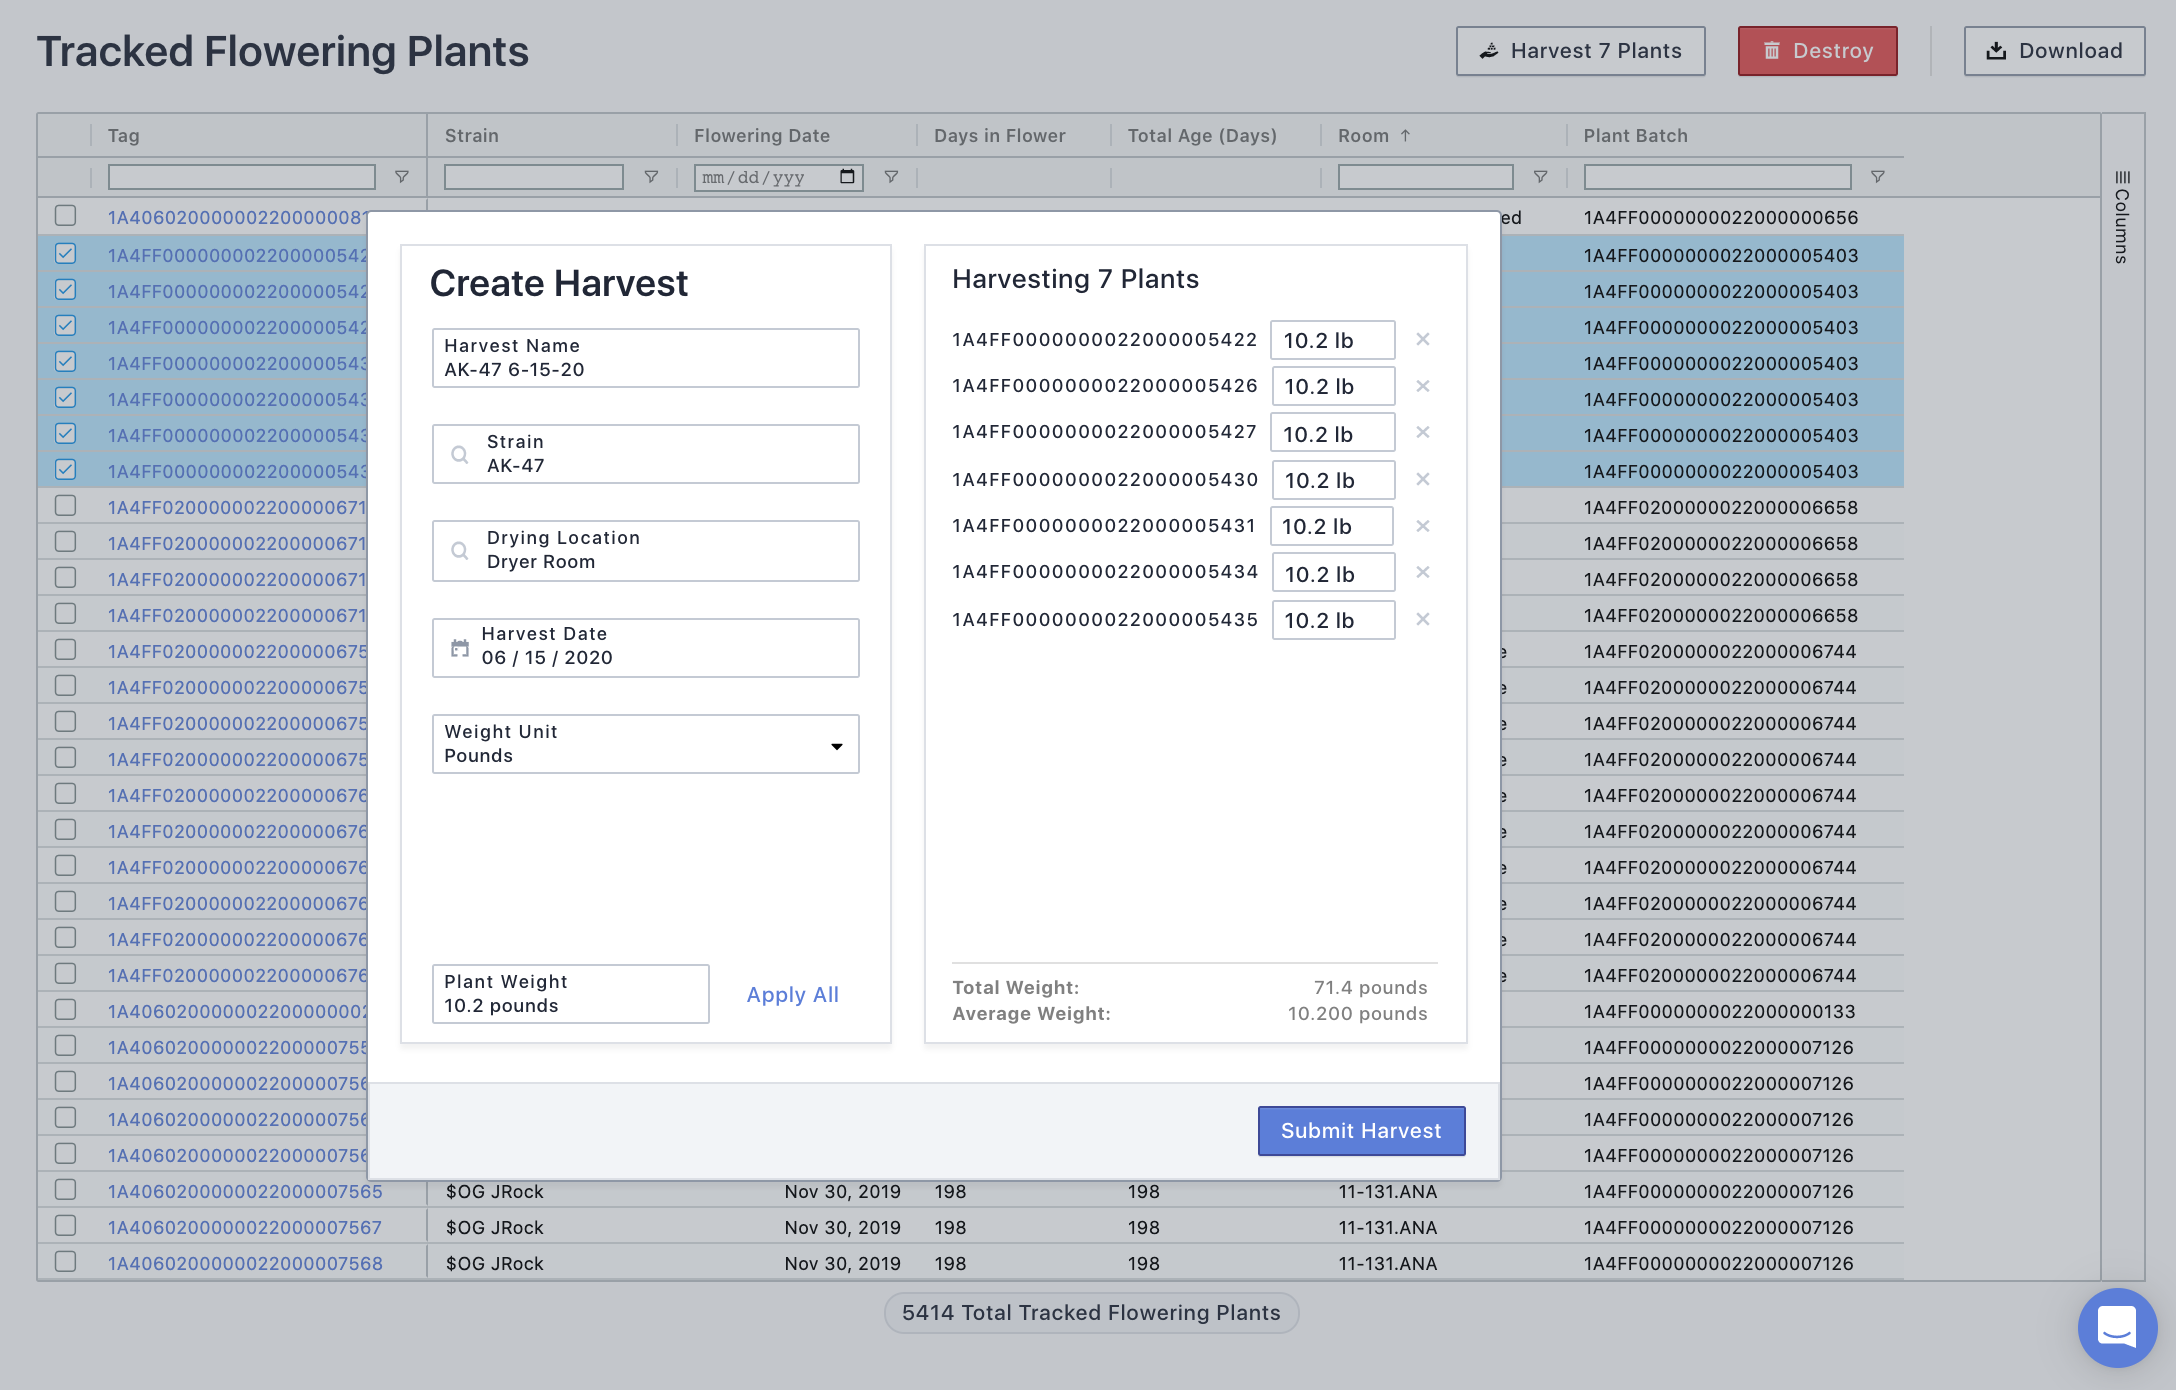
Task: Open the Tag column filter icon
Action: point(402,177)
